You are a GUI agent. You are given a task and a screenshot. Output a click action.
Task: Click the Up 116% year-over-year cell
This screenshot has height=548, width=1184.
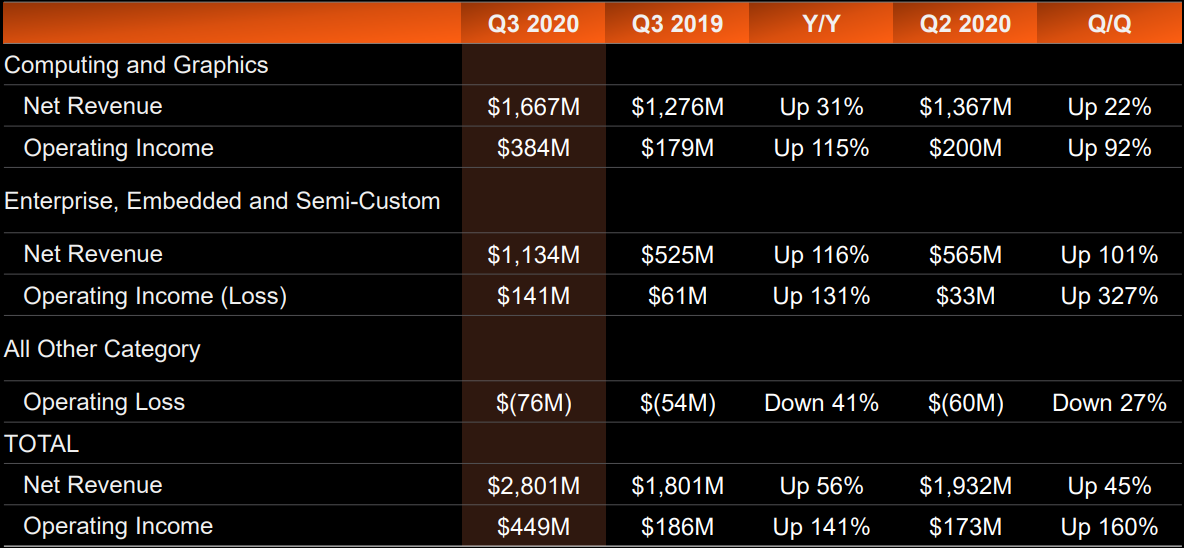821,255
